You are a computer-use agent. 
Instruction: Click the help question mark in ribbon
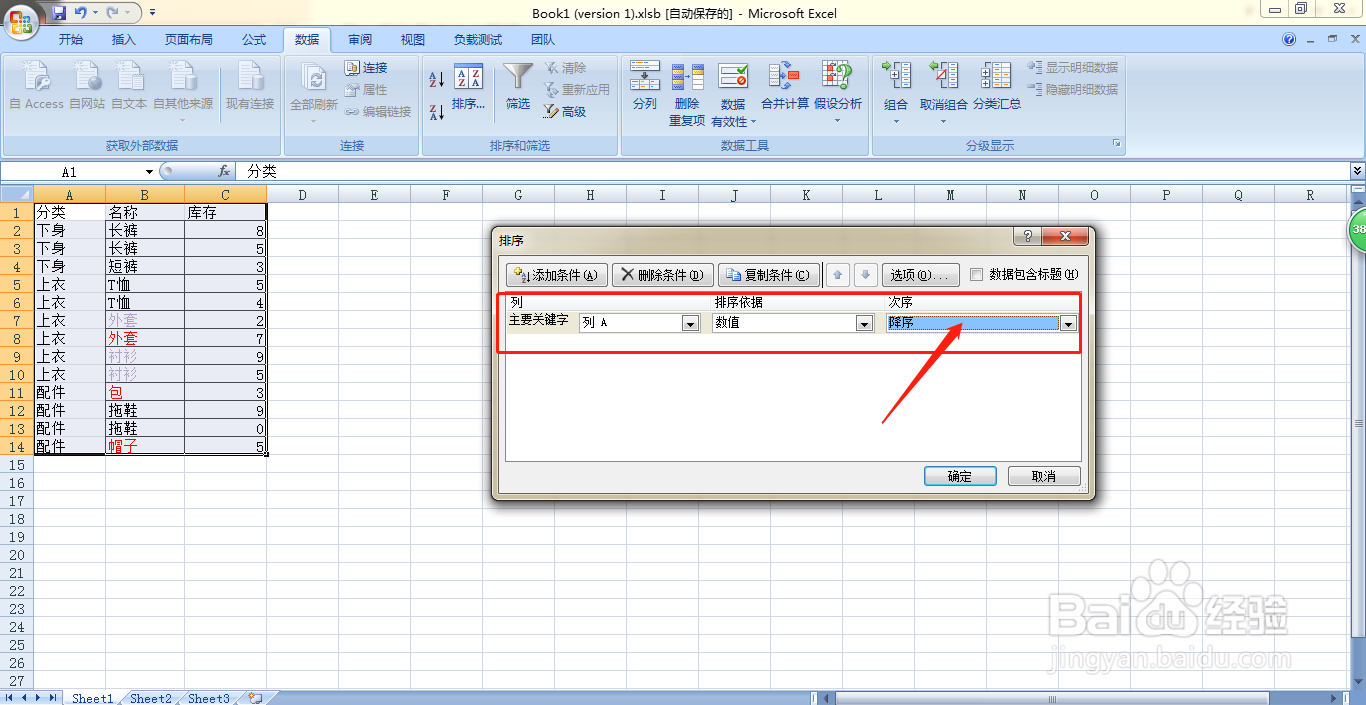pyautogui.click(x=1289, y=40)
